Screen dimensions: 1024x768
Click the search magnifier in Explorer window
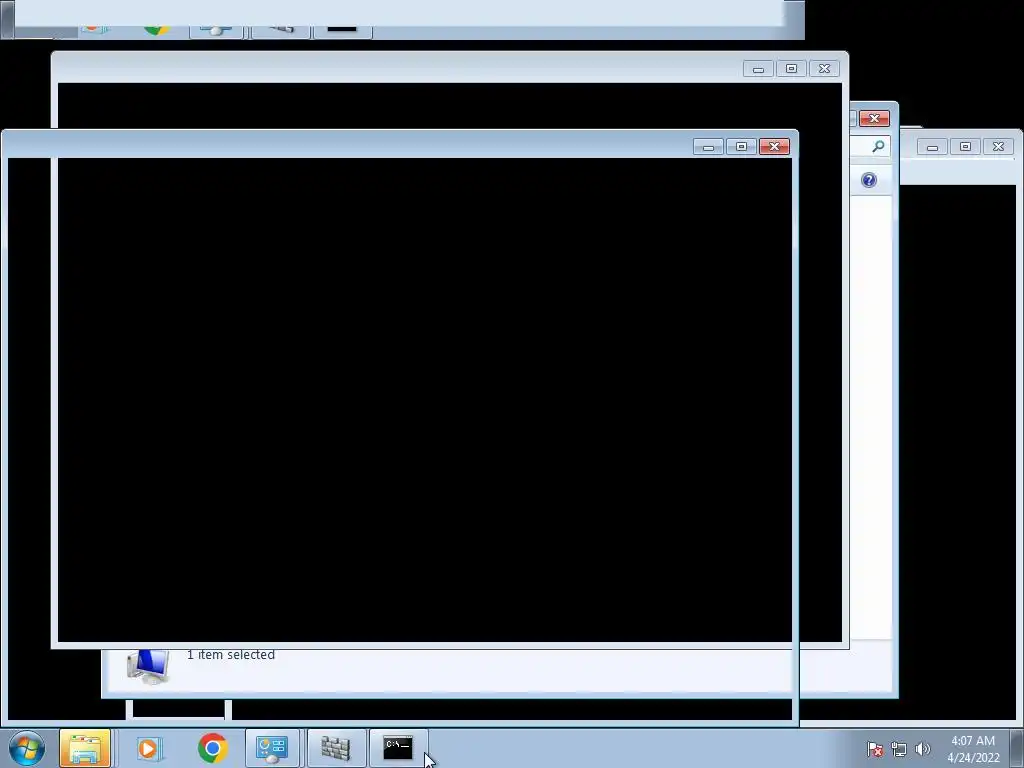coord(878,146)
